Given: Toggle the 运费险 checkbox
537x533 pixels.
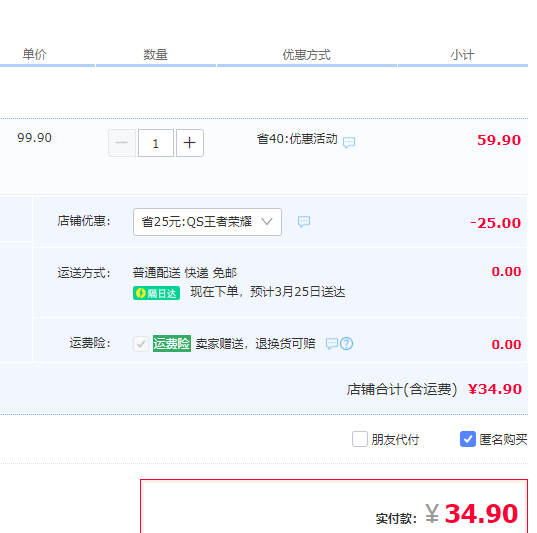Looking at the screenshot, I should [141, 344].
